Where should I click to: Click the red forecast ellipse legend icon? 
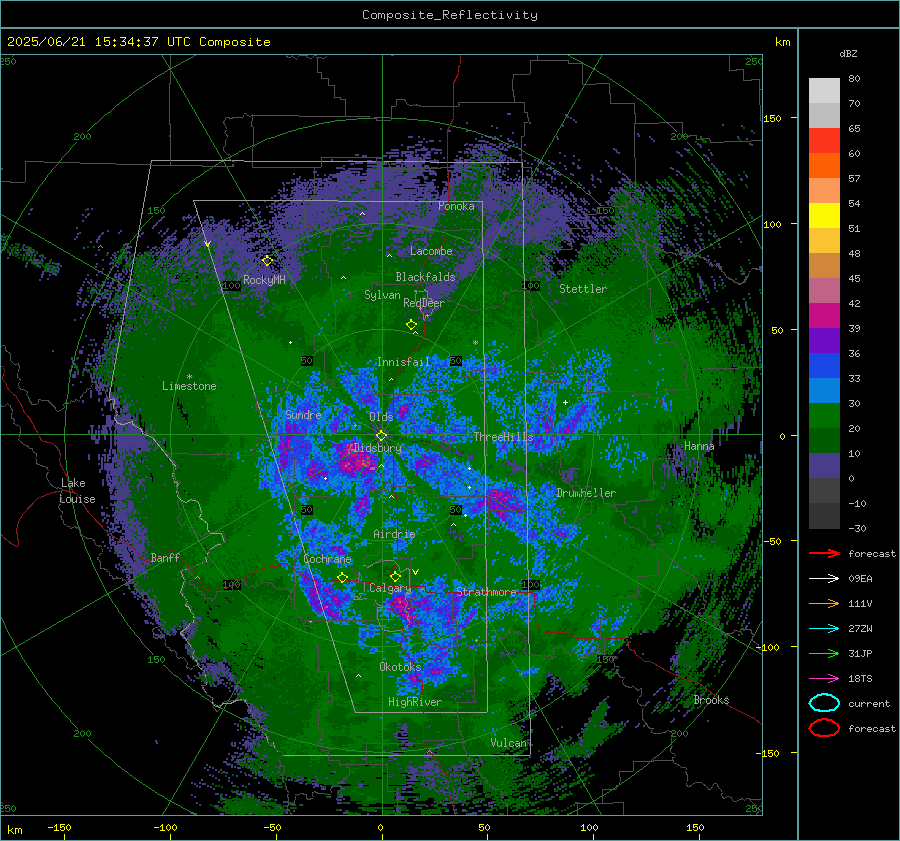pos(824,728)
